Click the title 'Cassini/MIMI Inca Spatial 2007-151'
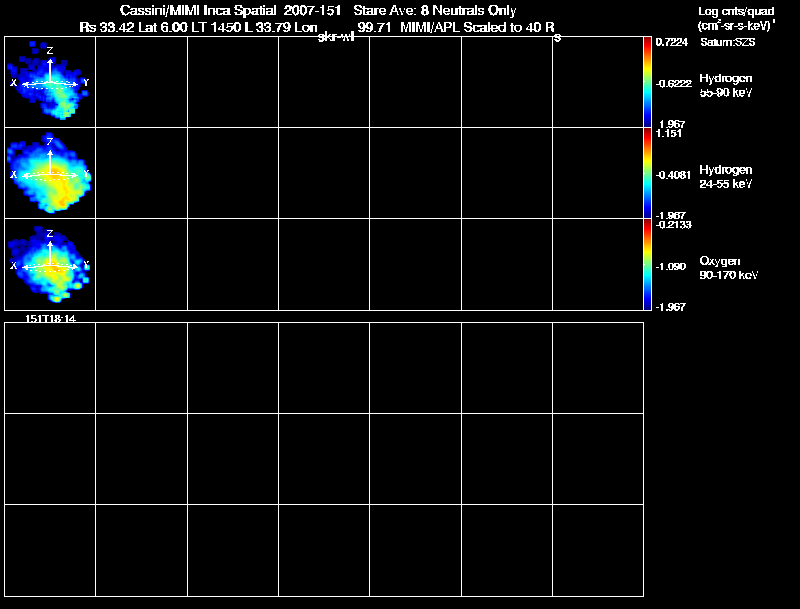This screenshot has height=609, width=800. (230, 10)
